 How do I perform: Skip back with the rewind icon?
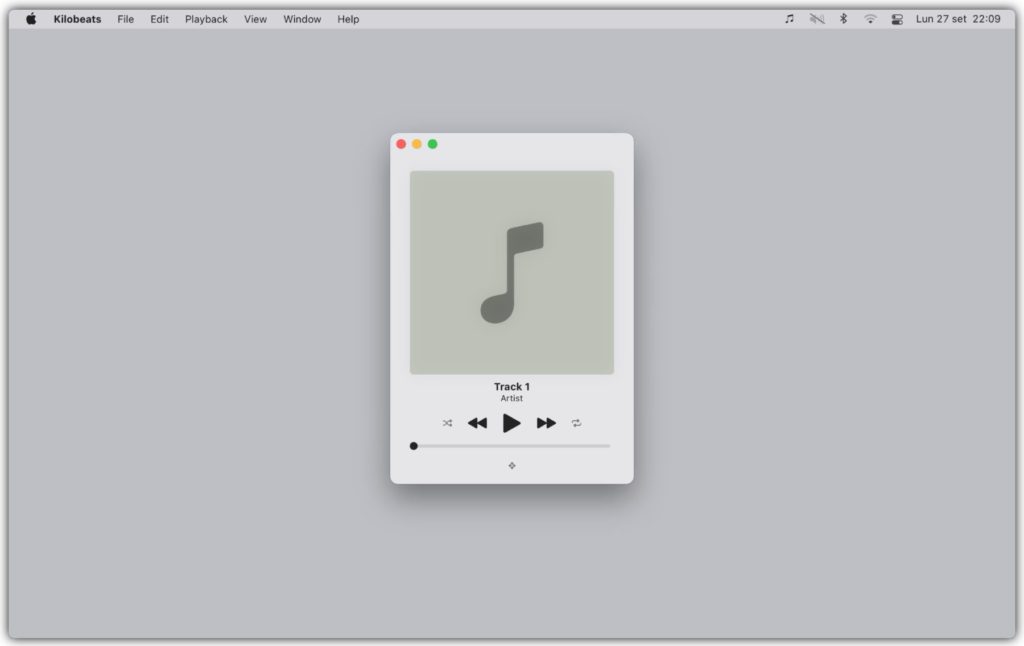pyautogui.click(x=477, y=423)
